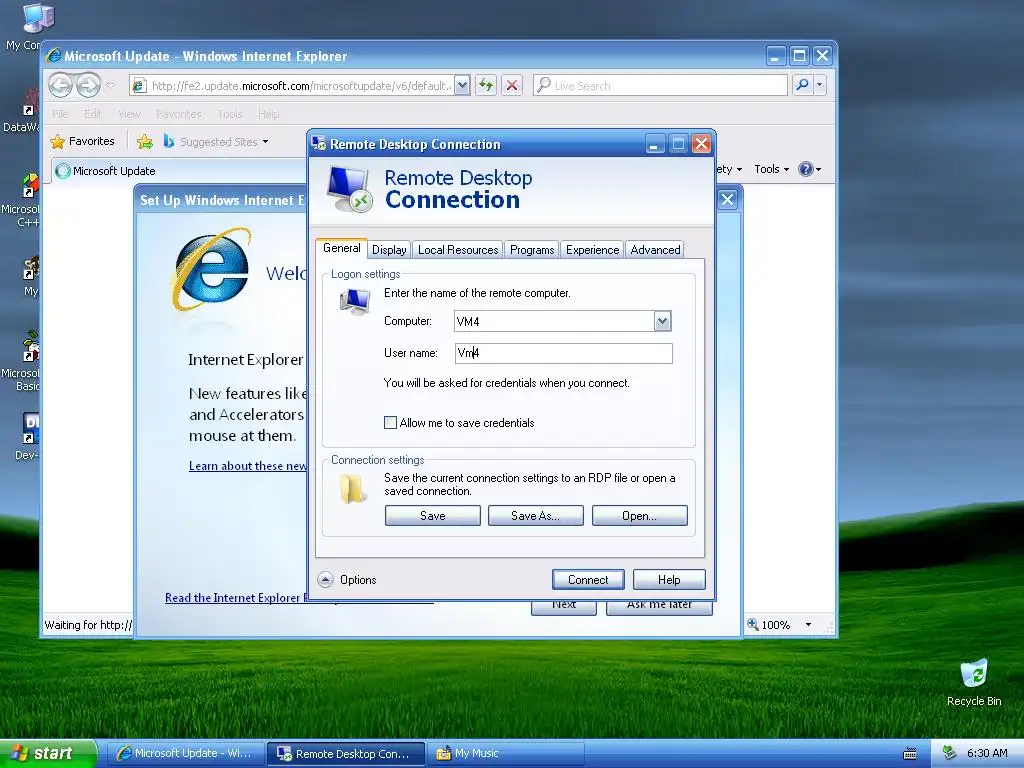Click the IE logo in setup dialog
Image resolution: width=1024 pixels, height=768 pixels.
212,269
